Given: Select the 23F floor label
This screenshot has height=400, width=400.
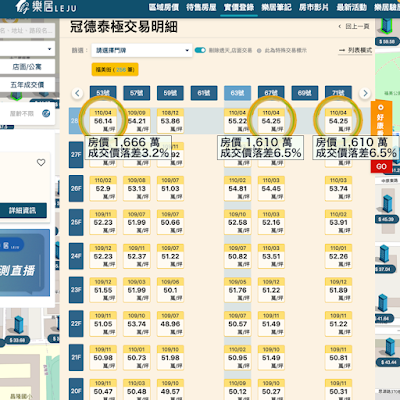Looking at the screenshot, I should click(x=76, y=290).
